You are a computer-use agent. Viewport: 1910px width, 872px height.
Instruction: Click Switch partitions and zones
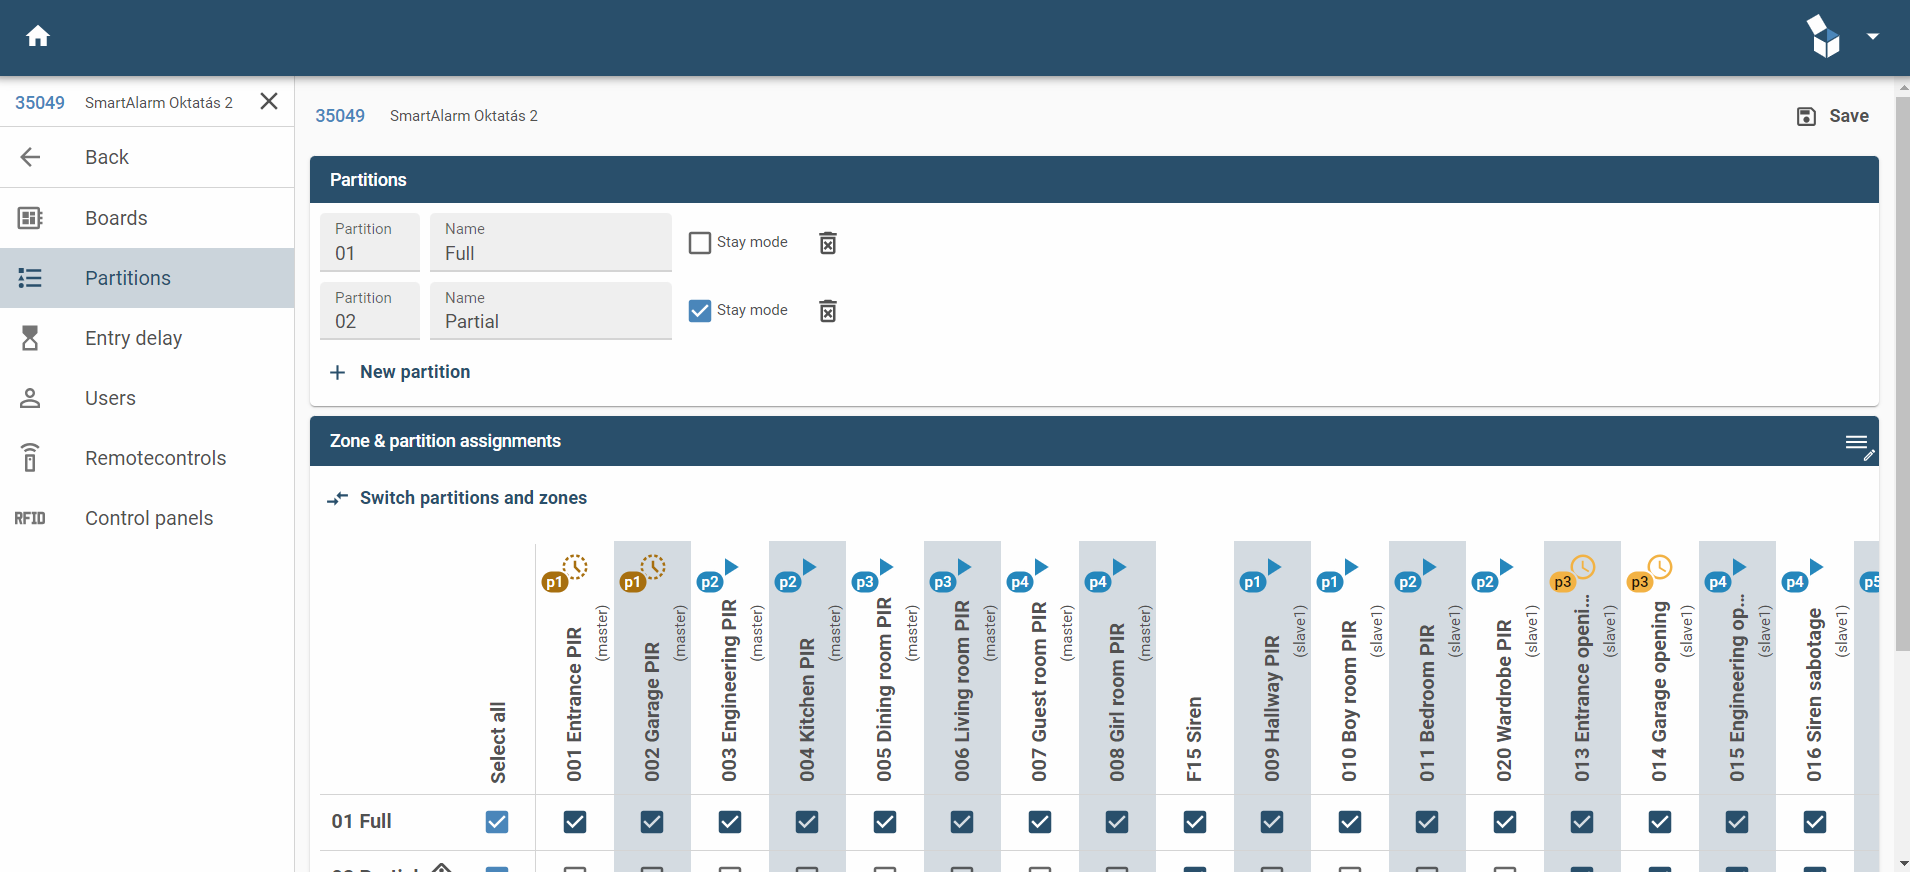point(458,498)
